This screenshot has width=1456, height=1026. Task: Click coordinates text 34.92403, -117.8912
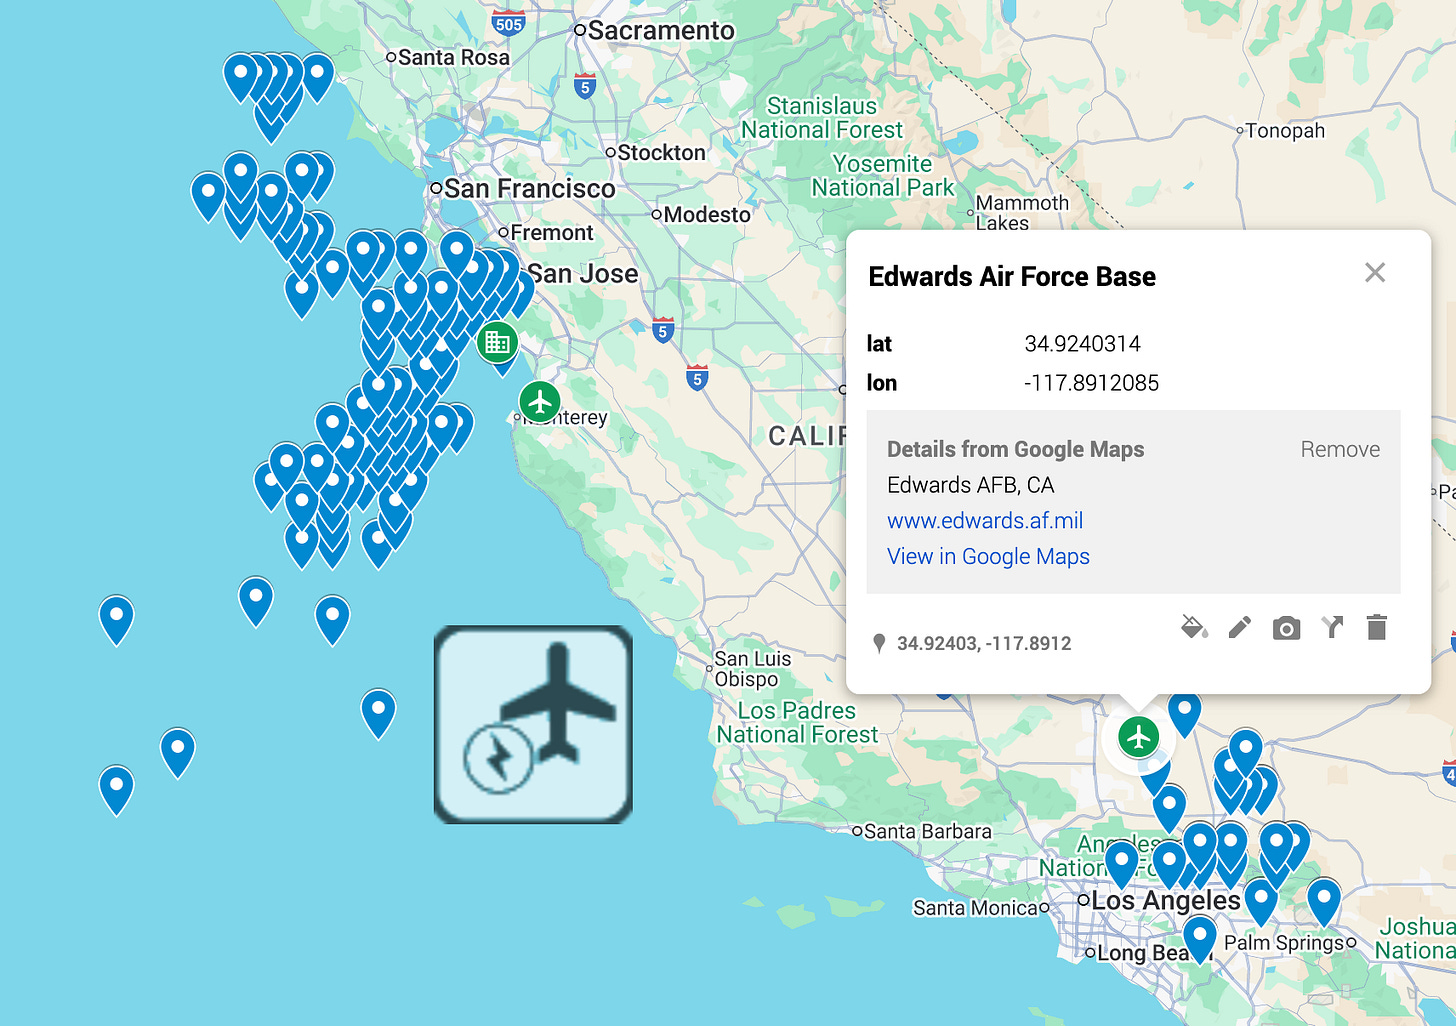984,643
